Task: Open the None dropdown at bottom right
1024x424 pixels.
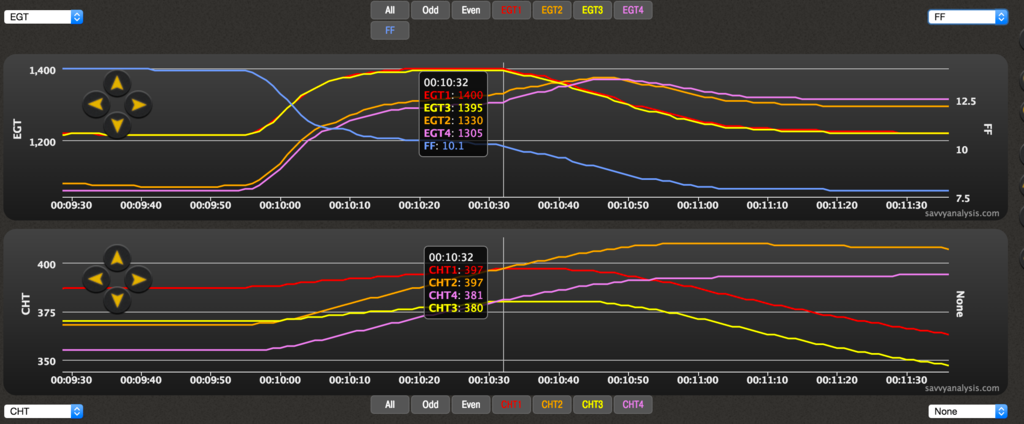Action: coord(965,411)
